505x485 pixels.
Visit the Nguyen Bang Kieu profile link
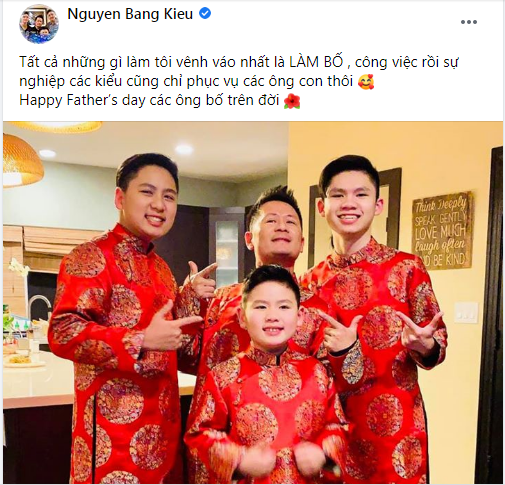point(130,14)
